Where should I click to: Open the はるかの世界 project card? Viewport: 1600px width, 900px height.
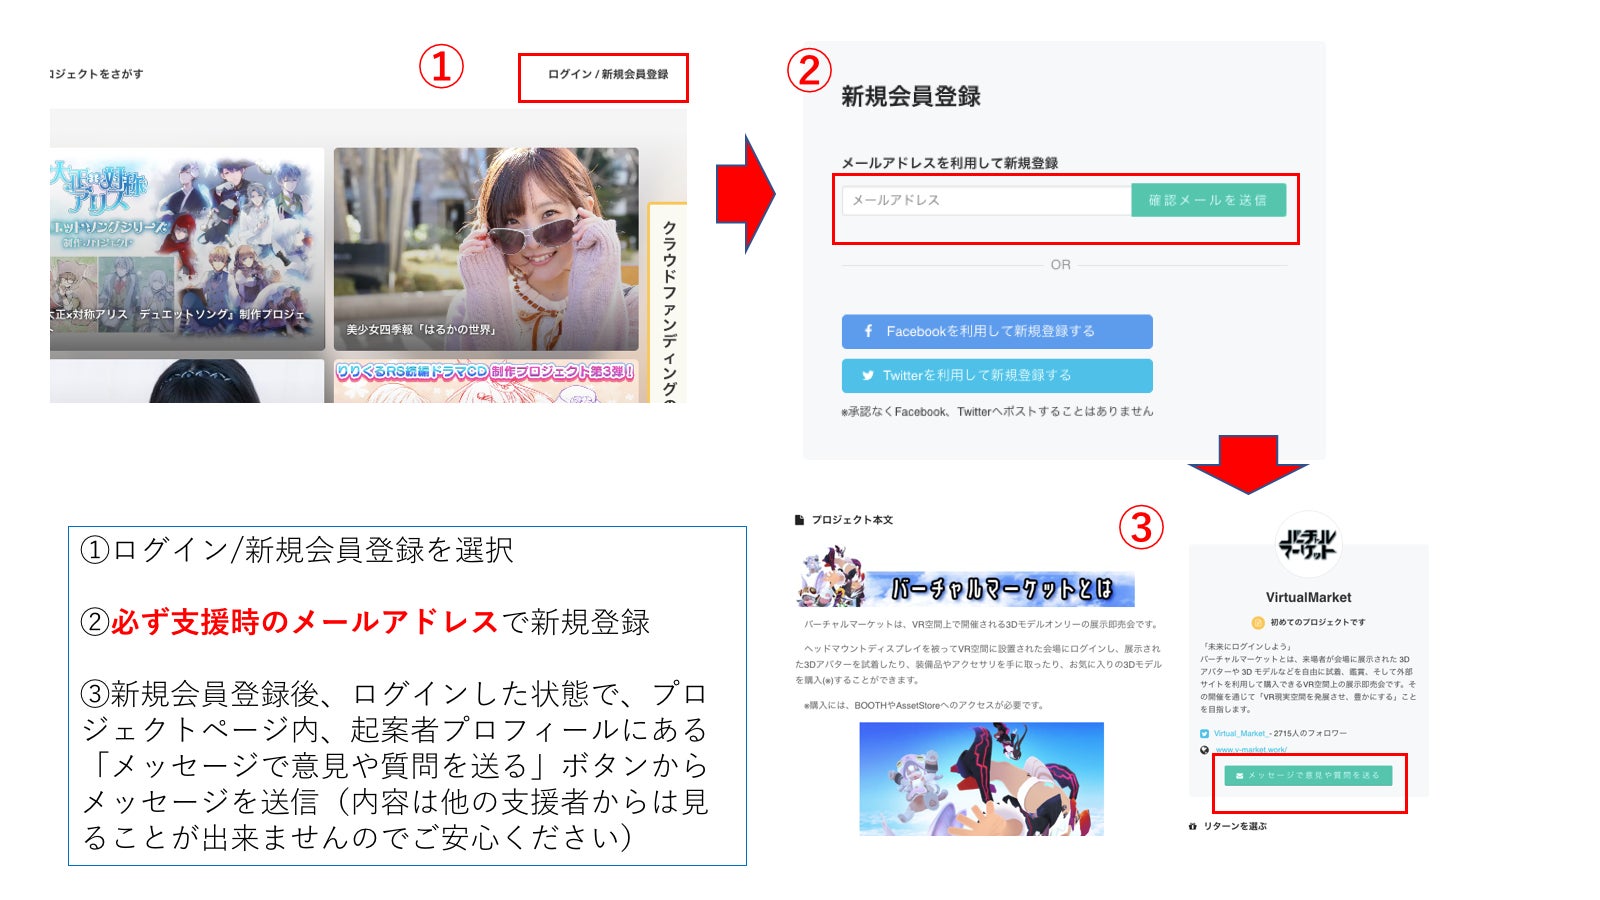click(486, 248)
